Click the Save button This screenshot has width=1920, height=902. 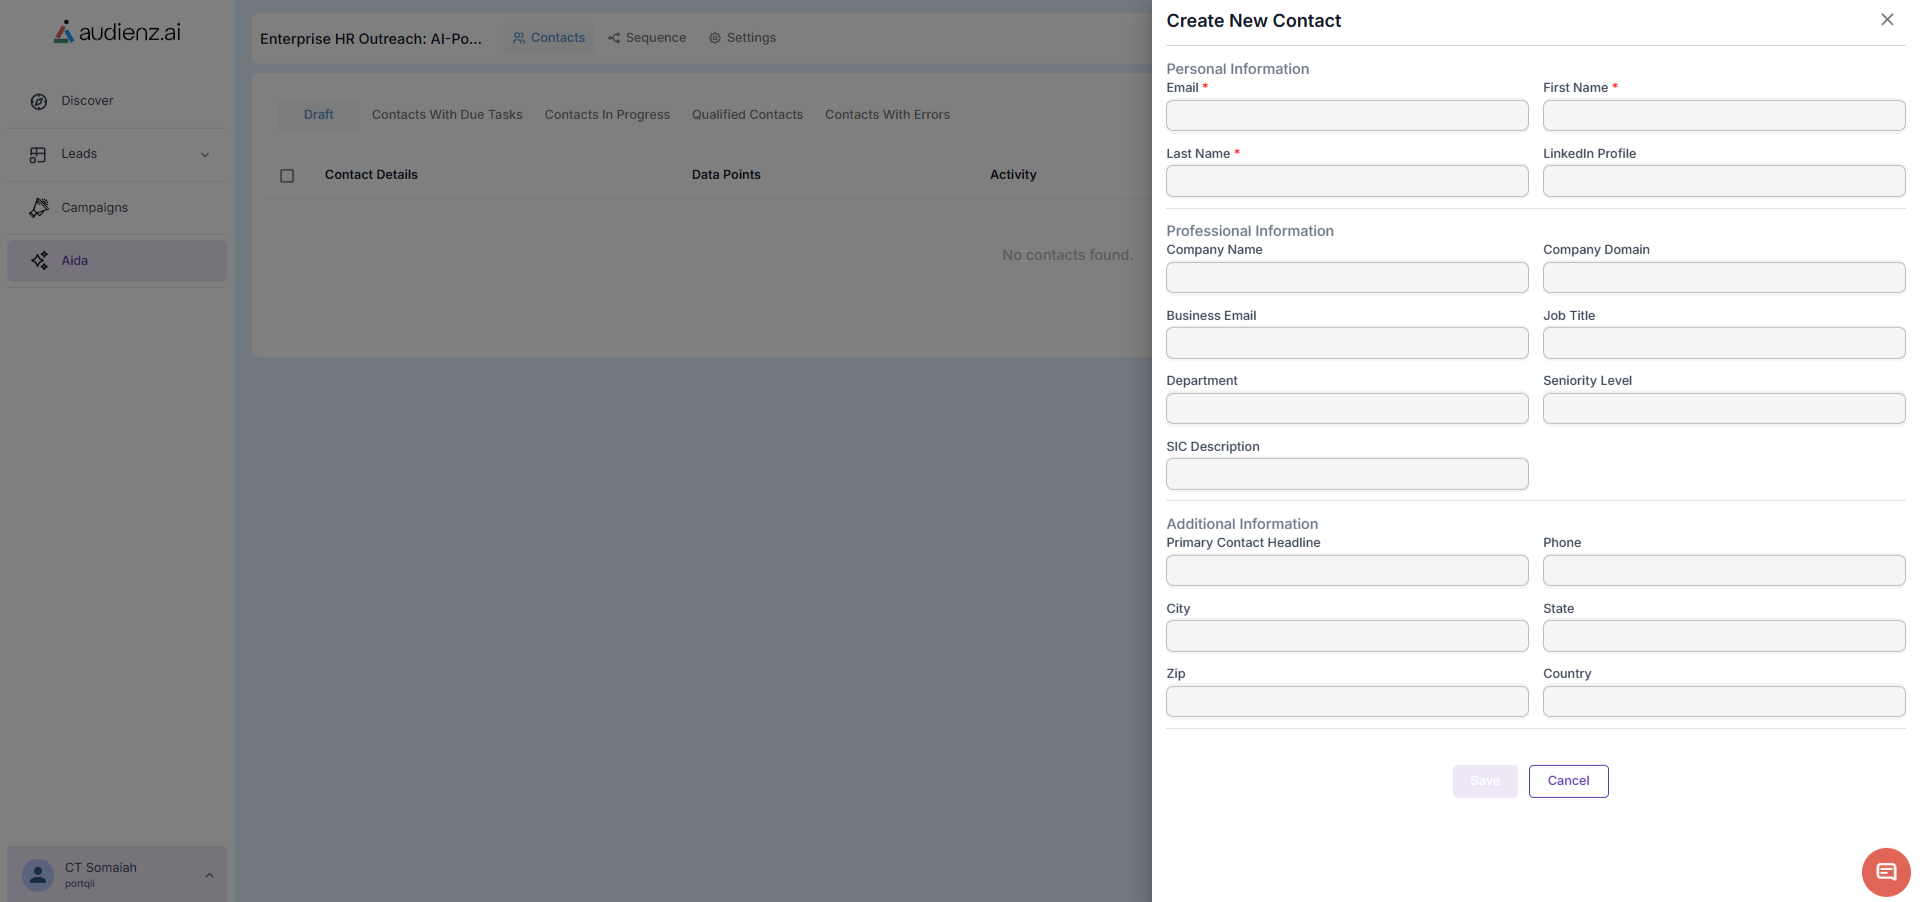point(1485,781)
